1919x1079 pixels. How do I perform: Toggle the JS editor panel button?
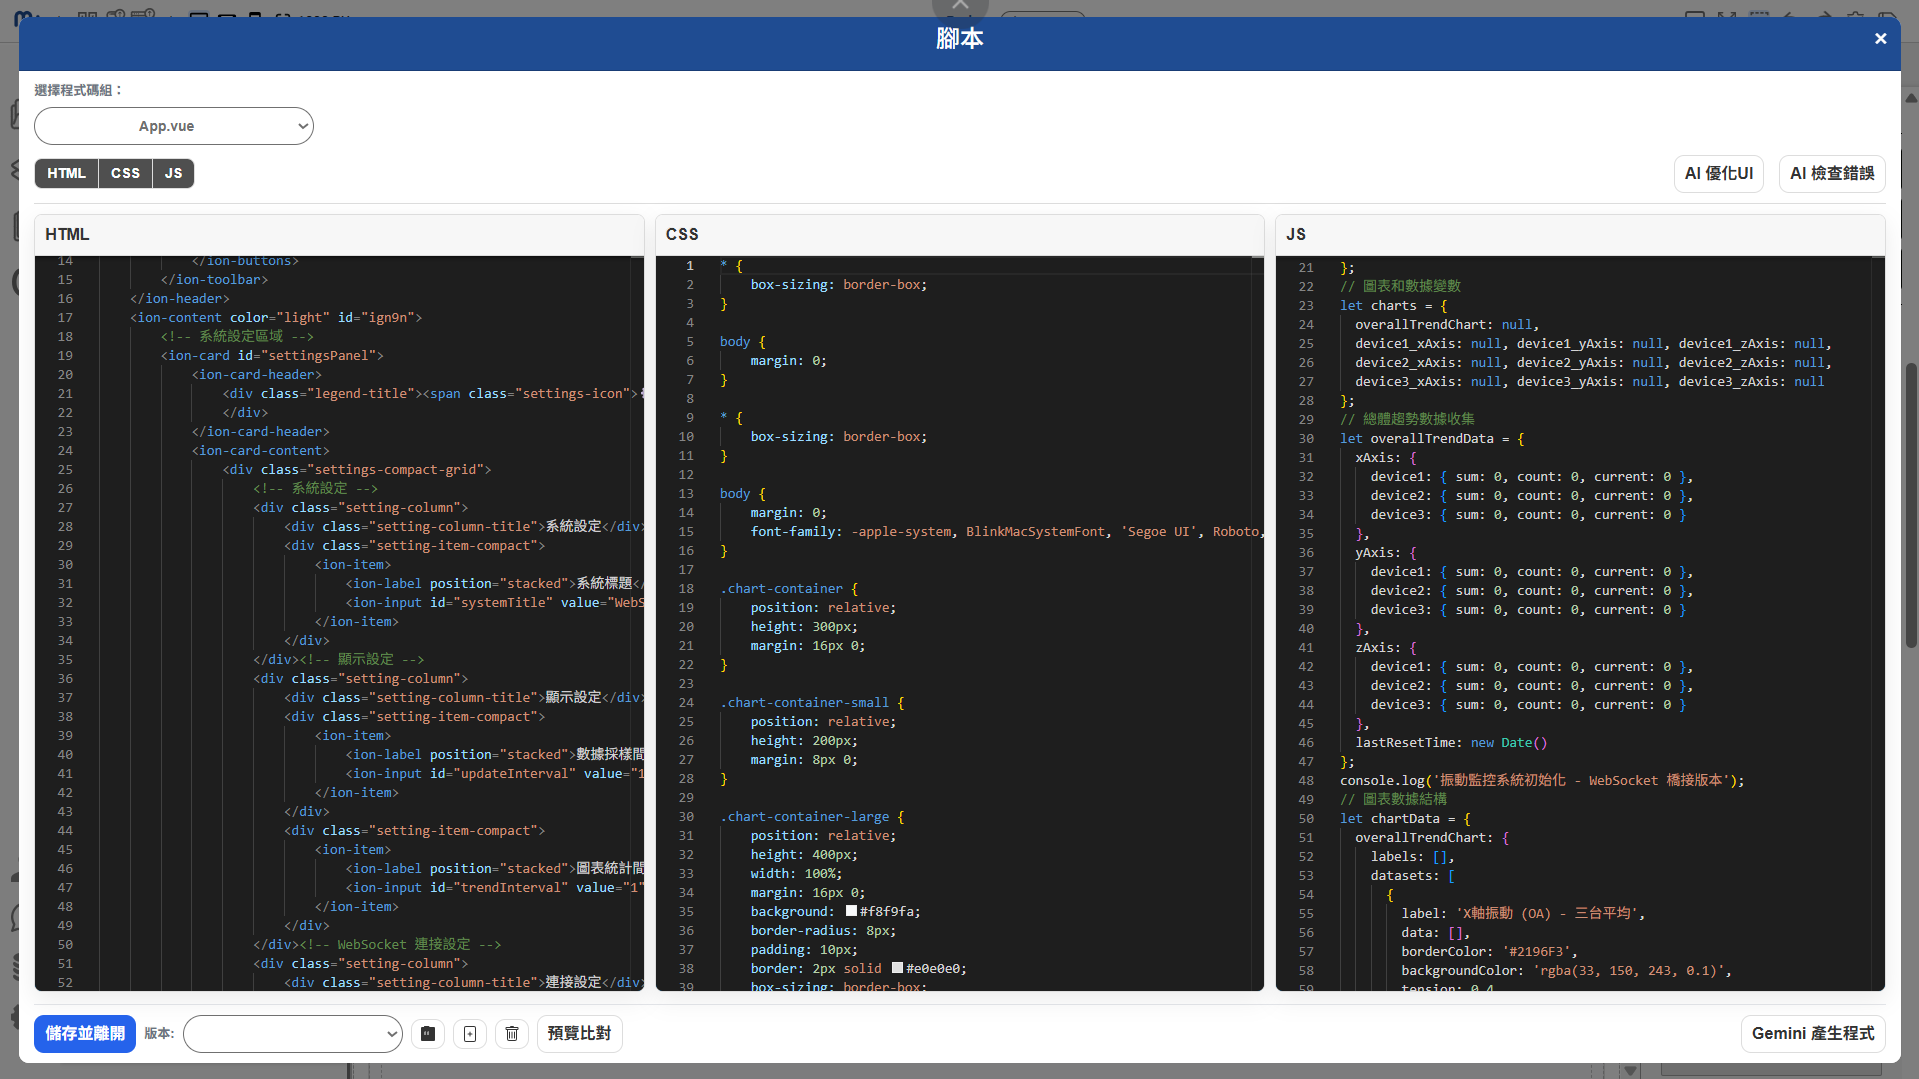[x=173, y=173]
